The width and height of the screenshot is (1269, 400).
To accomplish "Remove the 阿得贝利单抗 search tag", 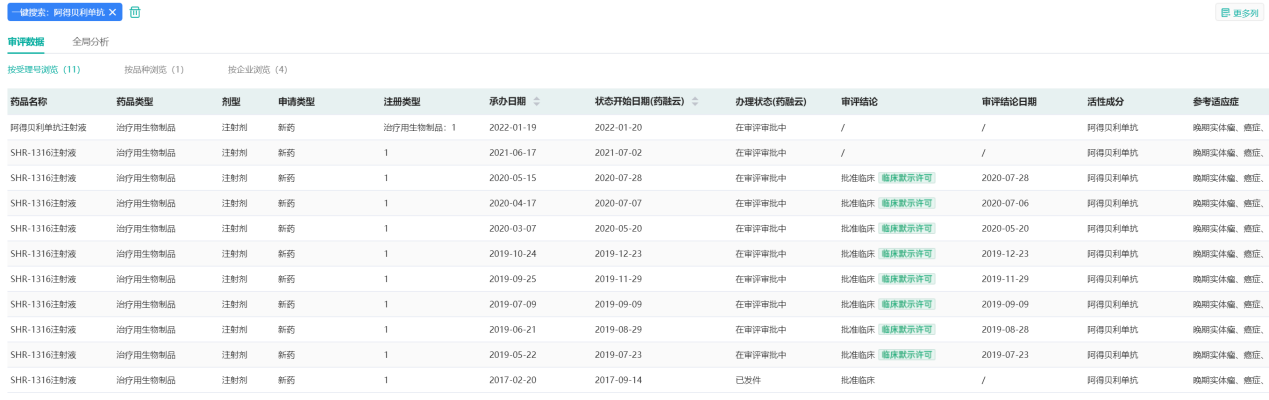I will pos(113,12).
